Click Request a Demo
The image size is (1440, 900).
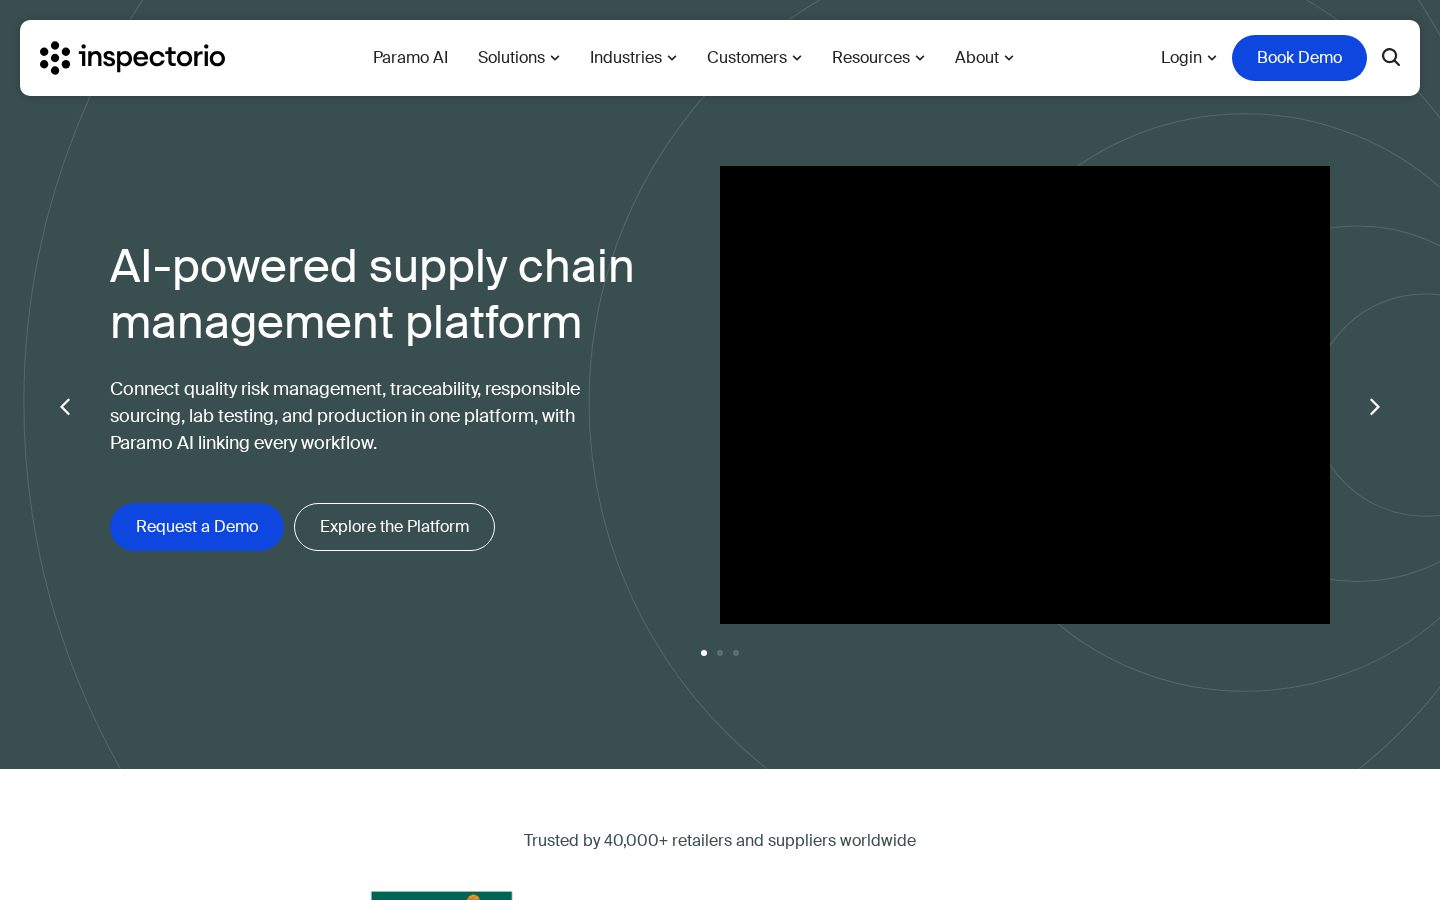tap(197, 527)
